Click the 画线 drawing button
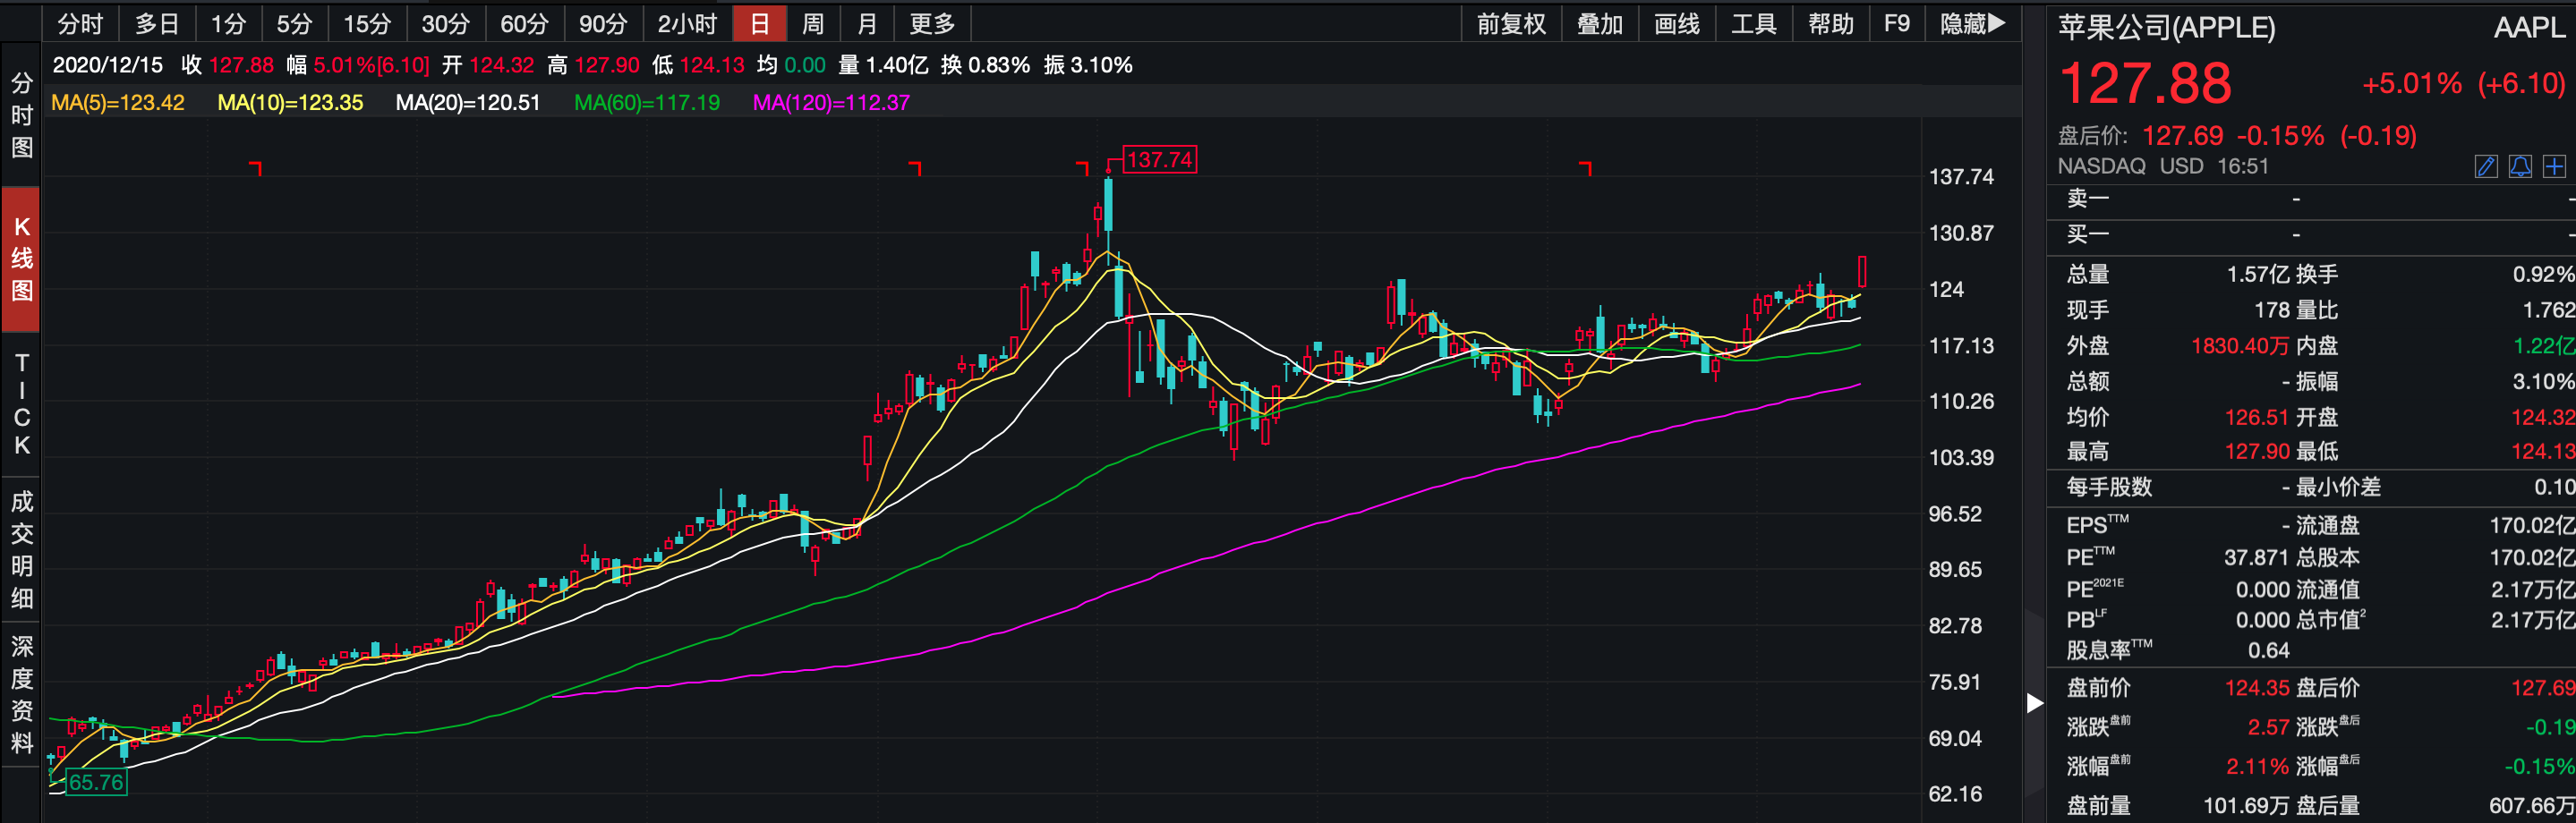The height and width of the screenshot is (823, 2576). pyautogui.click(x=1677, y=23)
